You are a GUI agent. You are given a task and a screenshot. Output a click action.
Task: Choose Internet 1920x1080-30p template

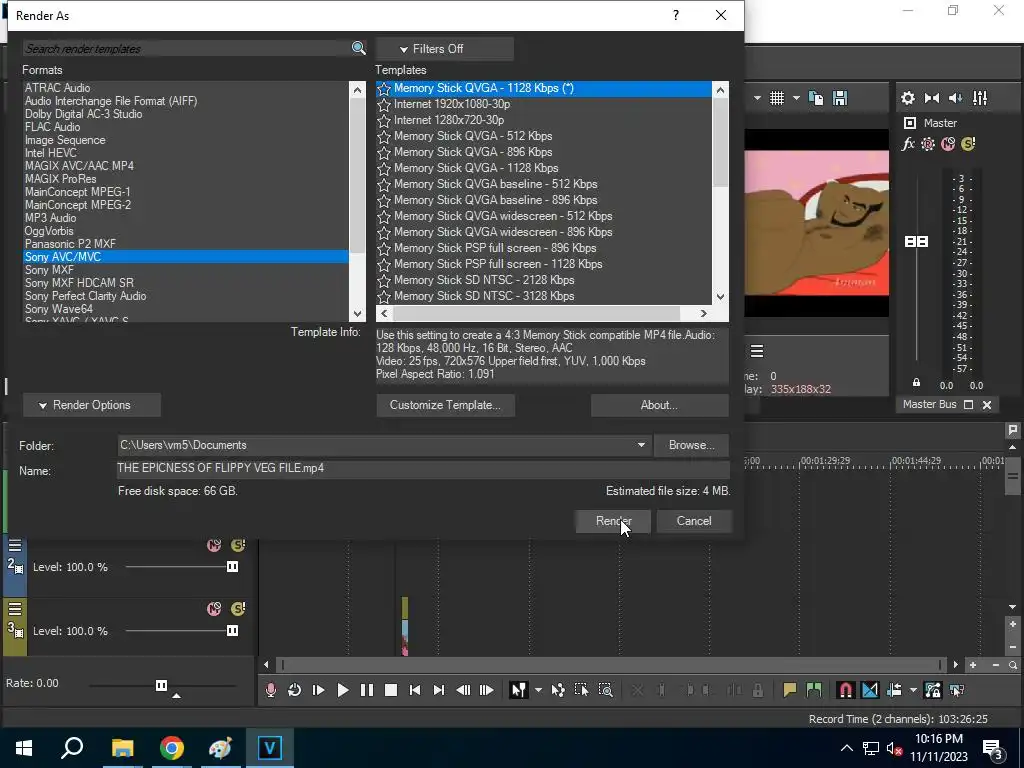(x=452, y=104)
